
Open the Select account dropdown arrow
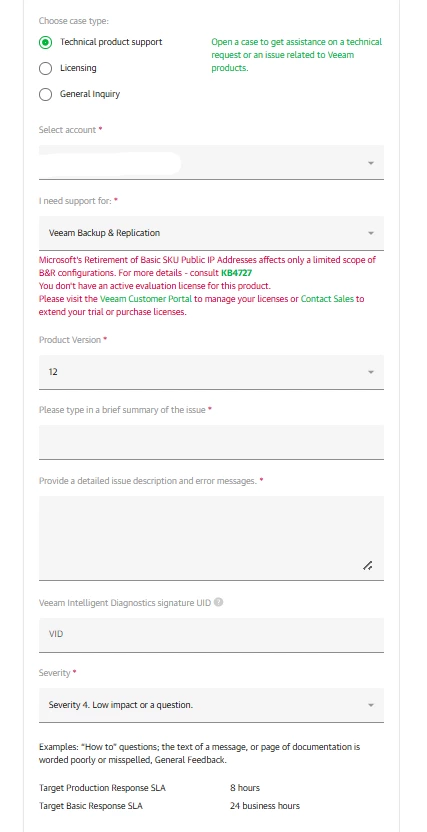pyautogui.click(x=371, y=163)
